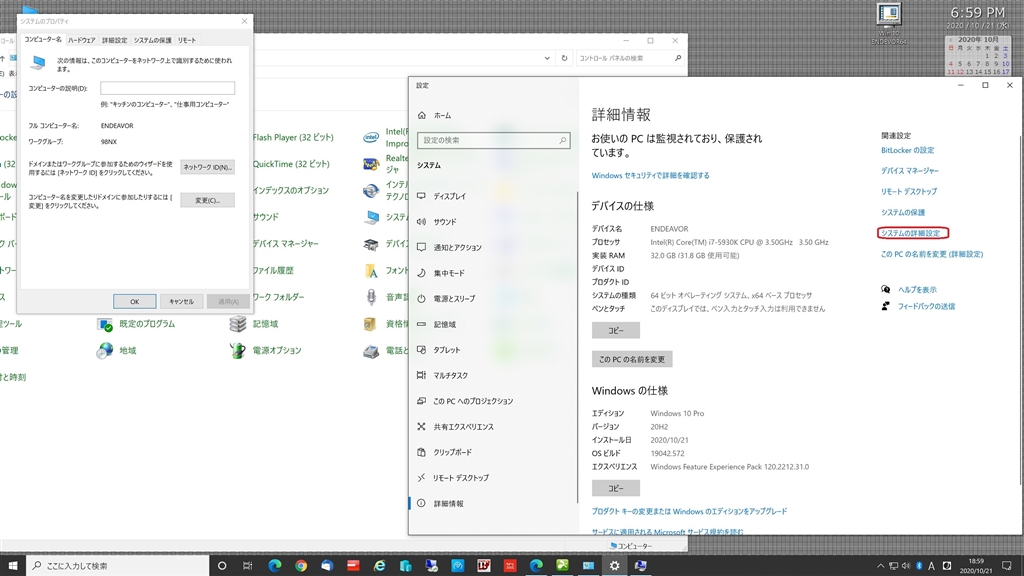
Task: Open the Windows Start menu
Action: point(12,566)
